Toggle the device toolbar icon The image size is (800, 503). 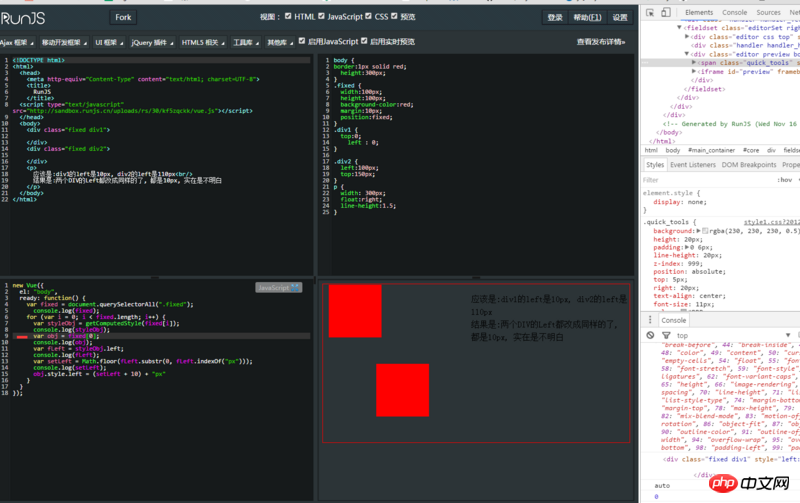(667, 13)
